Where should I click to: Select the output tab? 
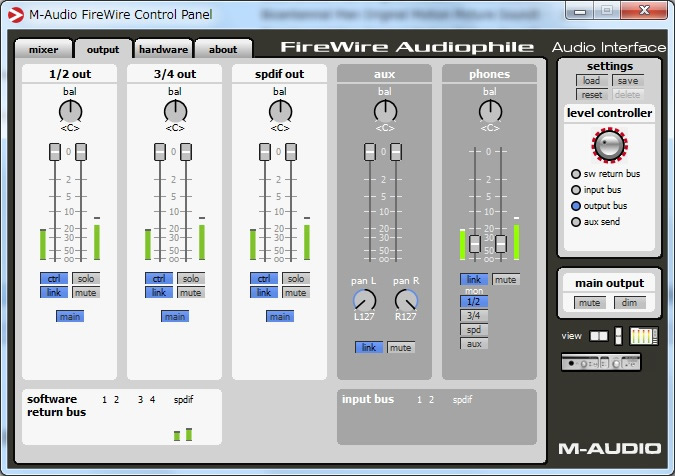[x=103, y=49]
